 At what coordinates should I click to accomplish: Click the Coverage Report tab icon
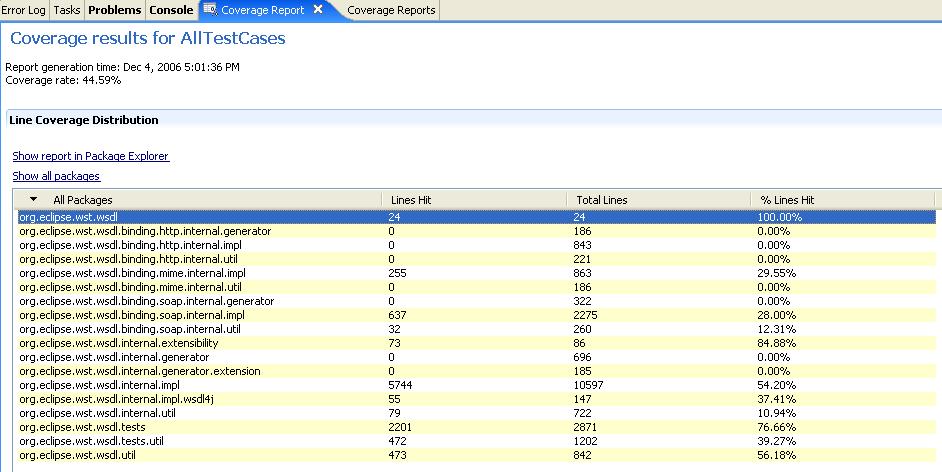pos(210,10)
